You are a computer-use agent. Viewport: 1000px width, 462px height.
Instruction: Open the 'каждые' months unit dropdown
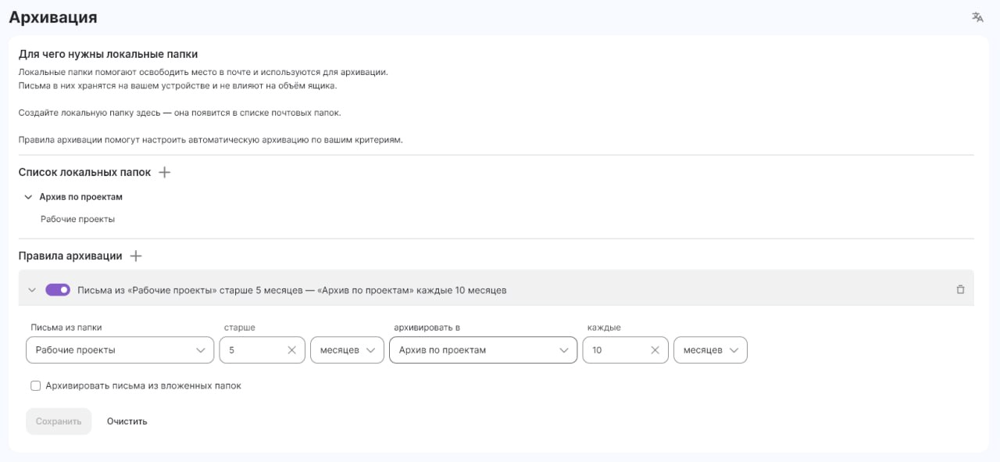coord(710,350)
